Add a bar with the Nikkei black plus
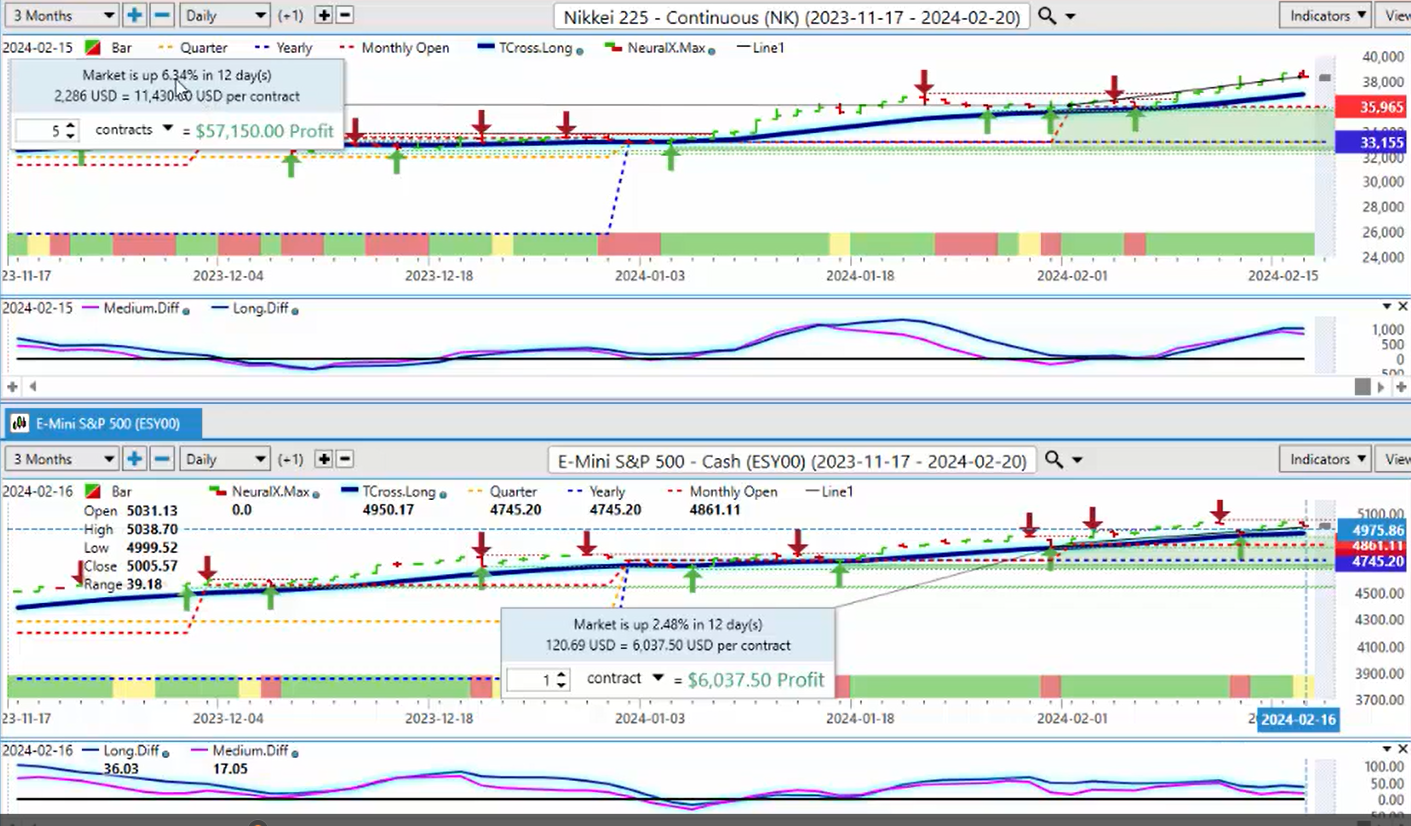The height and width of the screenshot is (826, 1411). [x=323, y=16]
